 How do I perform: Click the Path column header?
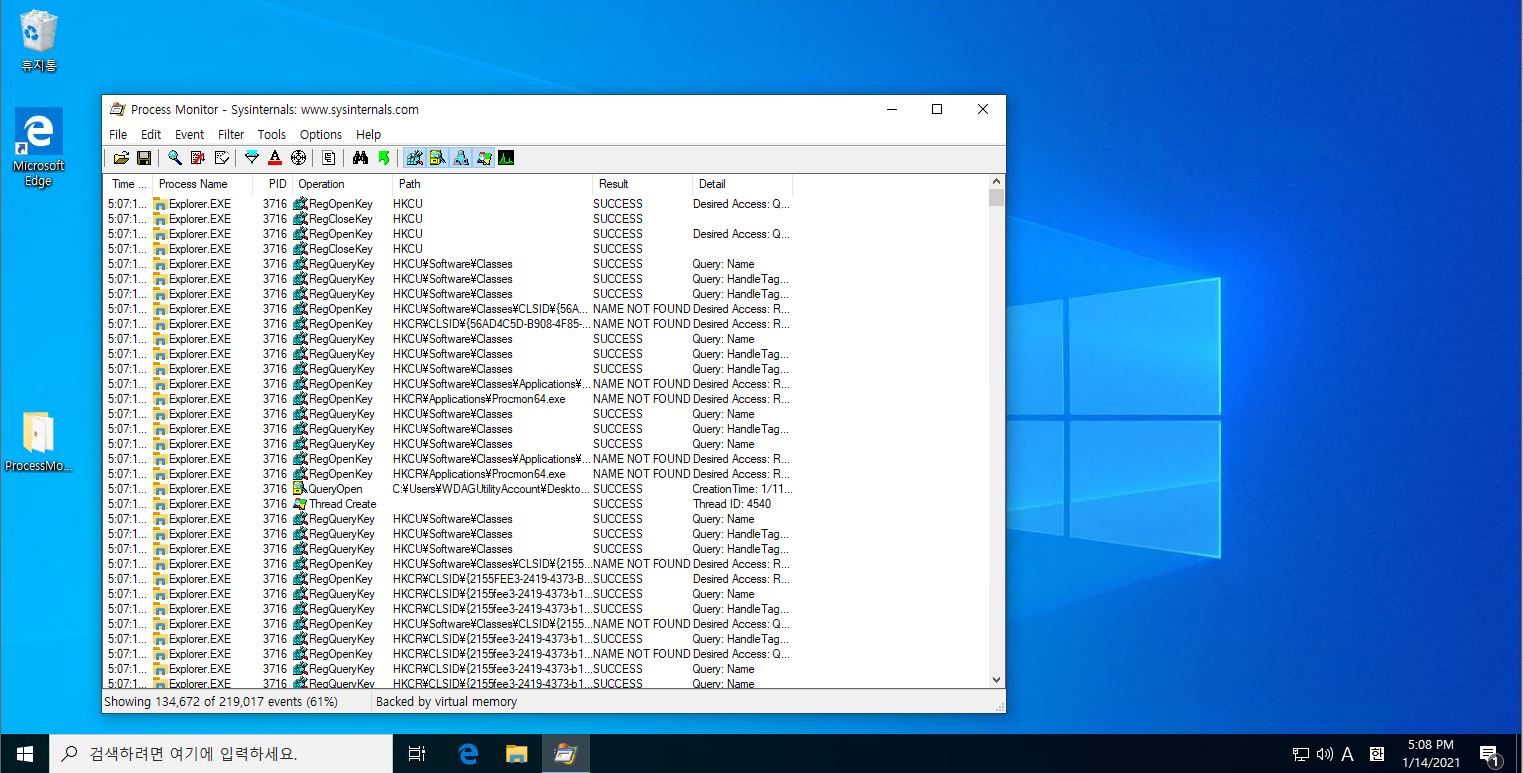tap(492, 184)
